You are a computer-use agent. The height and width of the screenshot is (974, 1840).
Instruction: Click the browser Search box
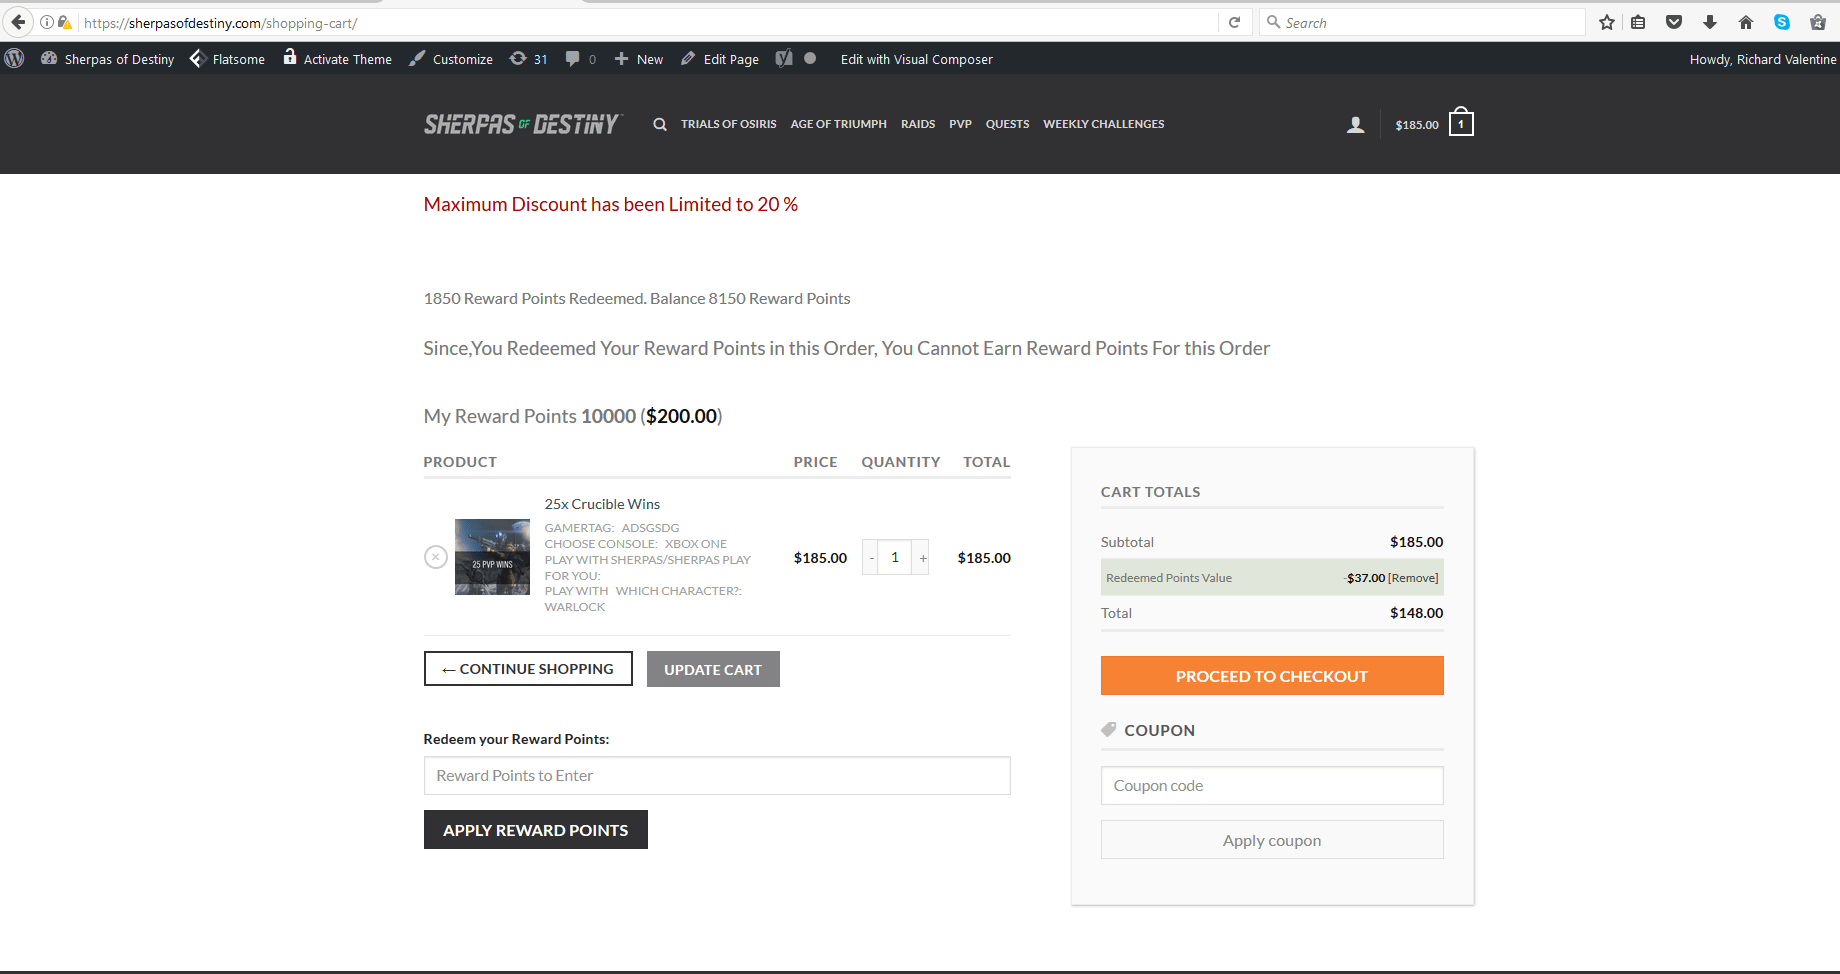tap(1422, 22)
